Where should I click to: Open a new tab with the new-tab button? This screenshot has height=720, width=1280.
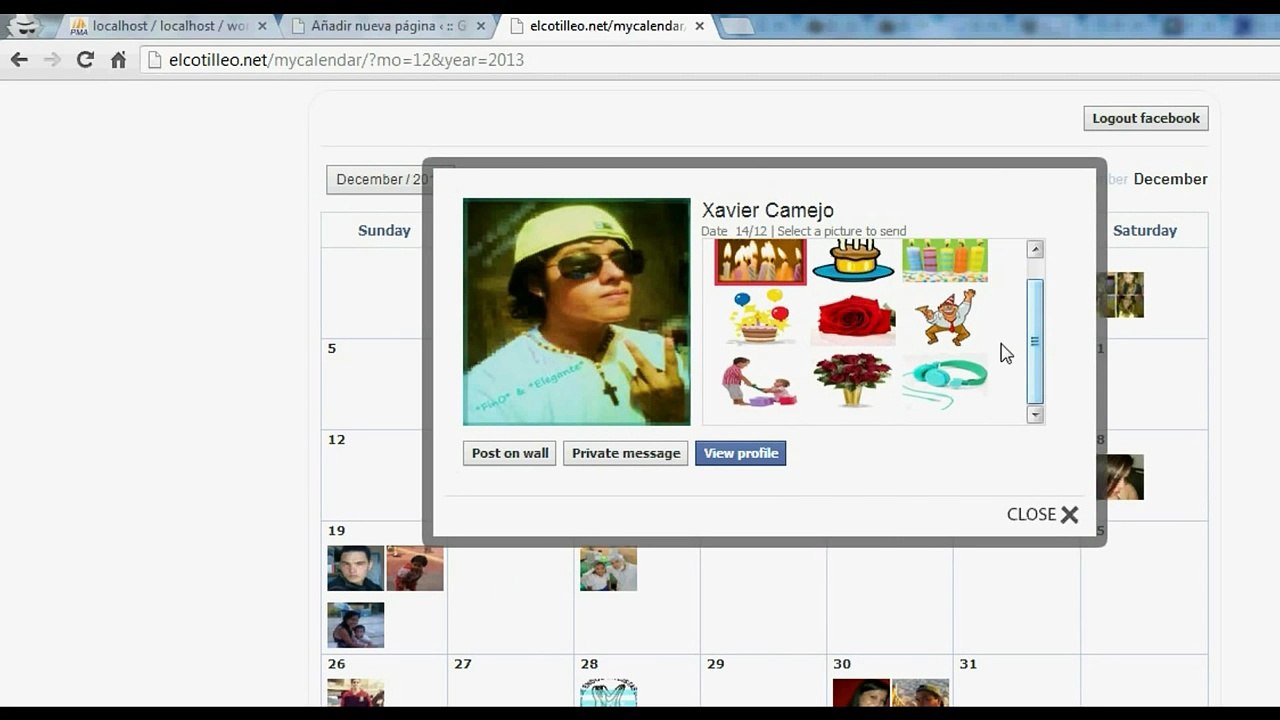click(737, 27)
